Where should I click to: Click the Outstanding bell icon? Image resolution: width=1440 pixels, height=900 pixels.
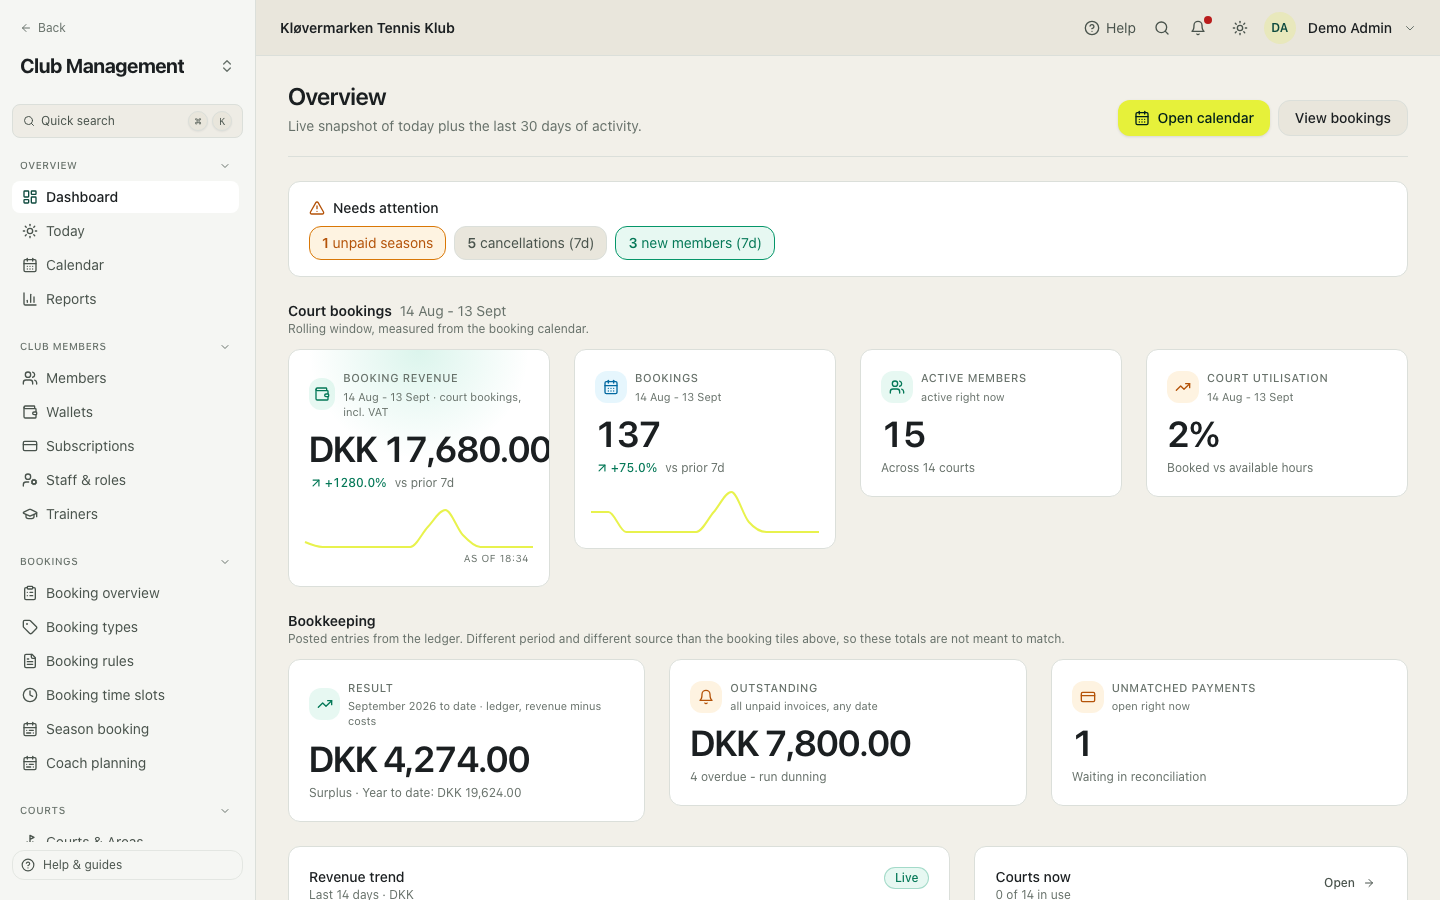coord(706,697)
